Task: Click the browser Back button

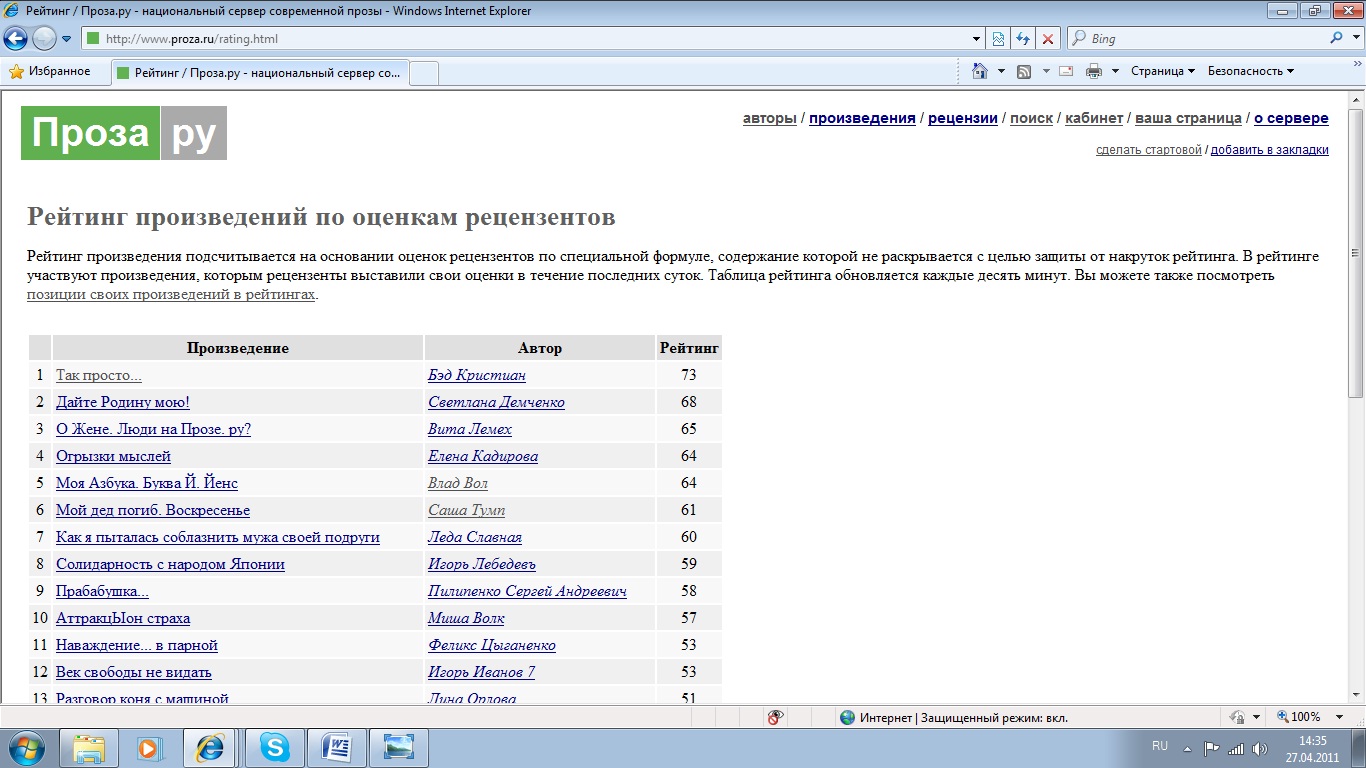Action: (x=16, y=39)
